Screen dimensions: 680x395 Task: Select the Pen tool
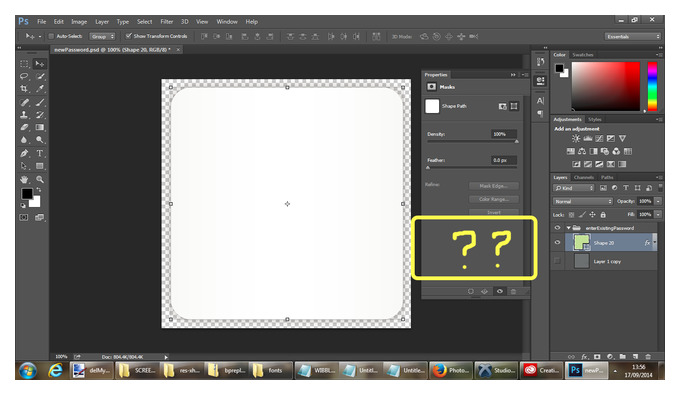24,153
